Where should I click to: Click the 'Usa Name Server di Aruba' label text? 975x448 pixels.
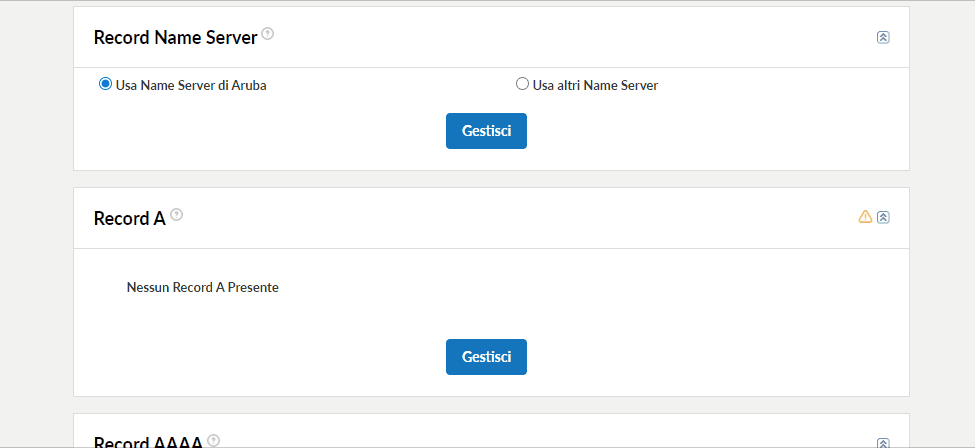pos(191,86)
